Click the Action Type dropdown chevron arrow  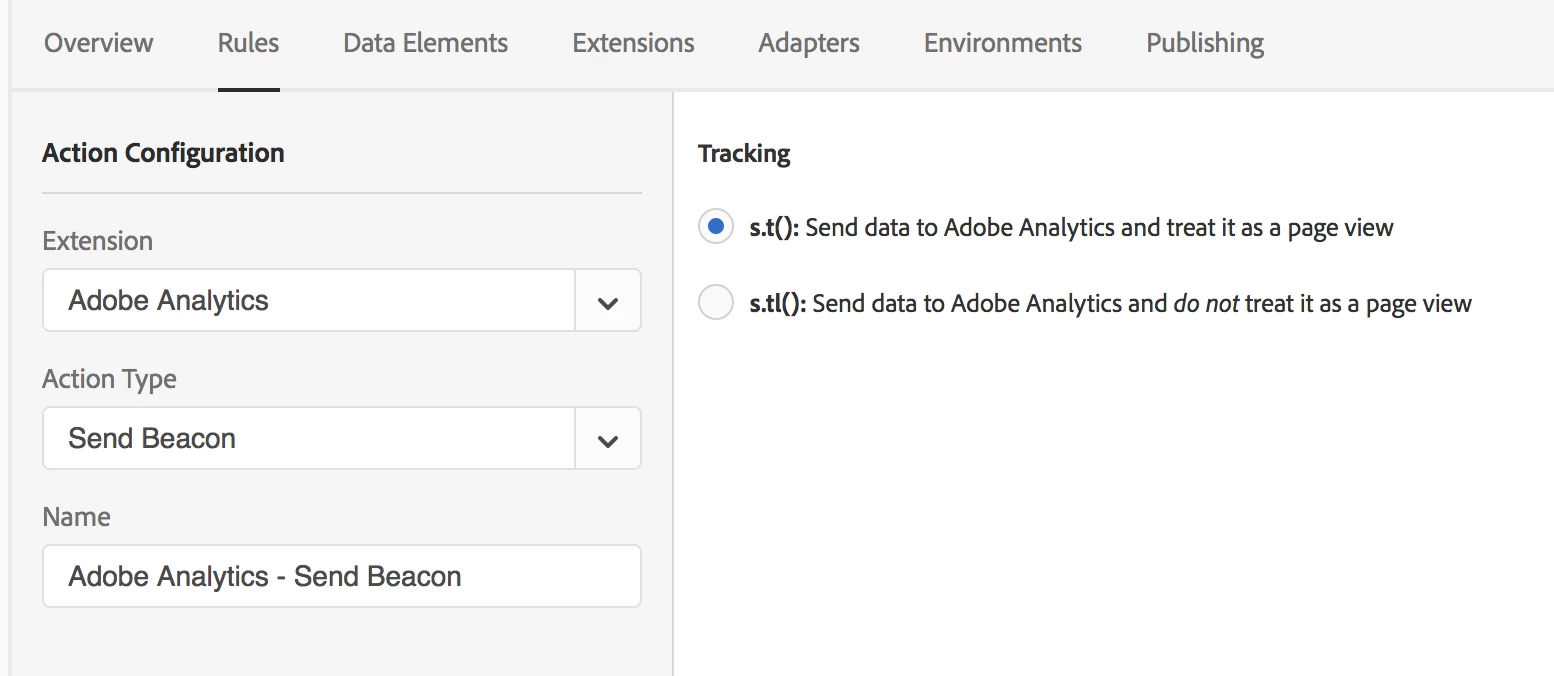coord(608,439)
